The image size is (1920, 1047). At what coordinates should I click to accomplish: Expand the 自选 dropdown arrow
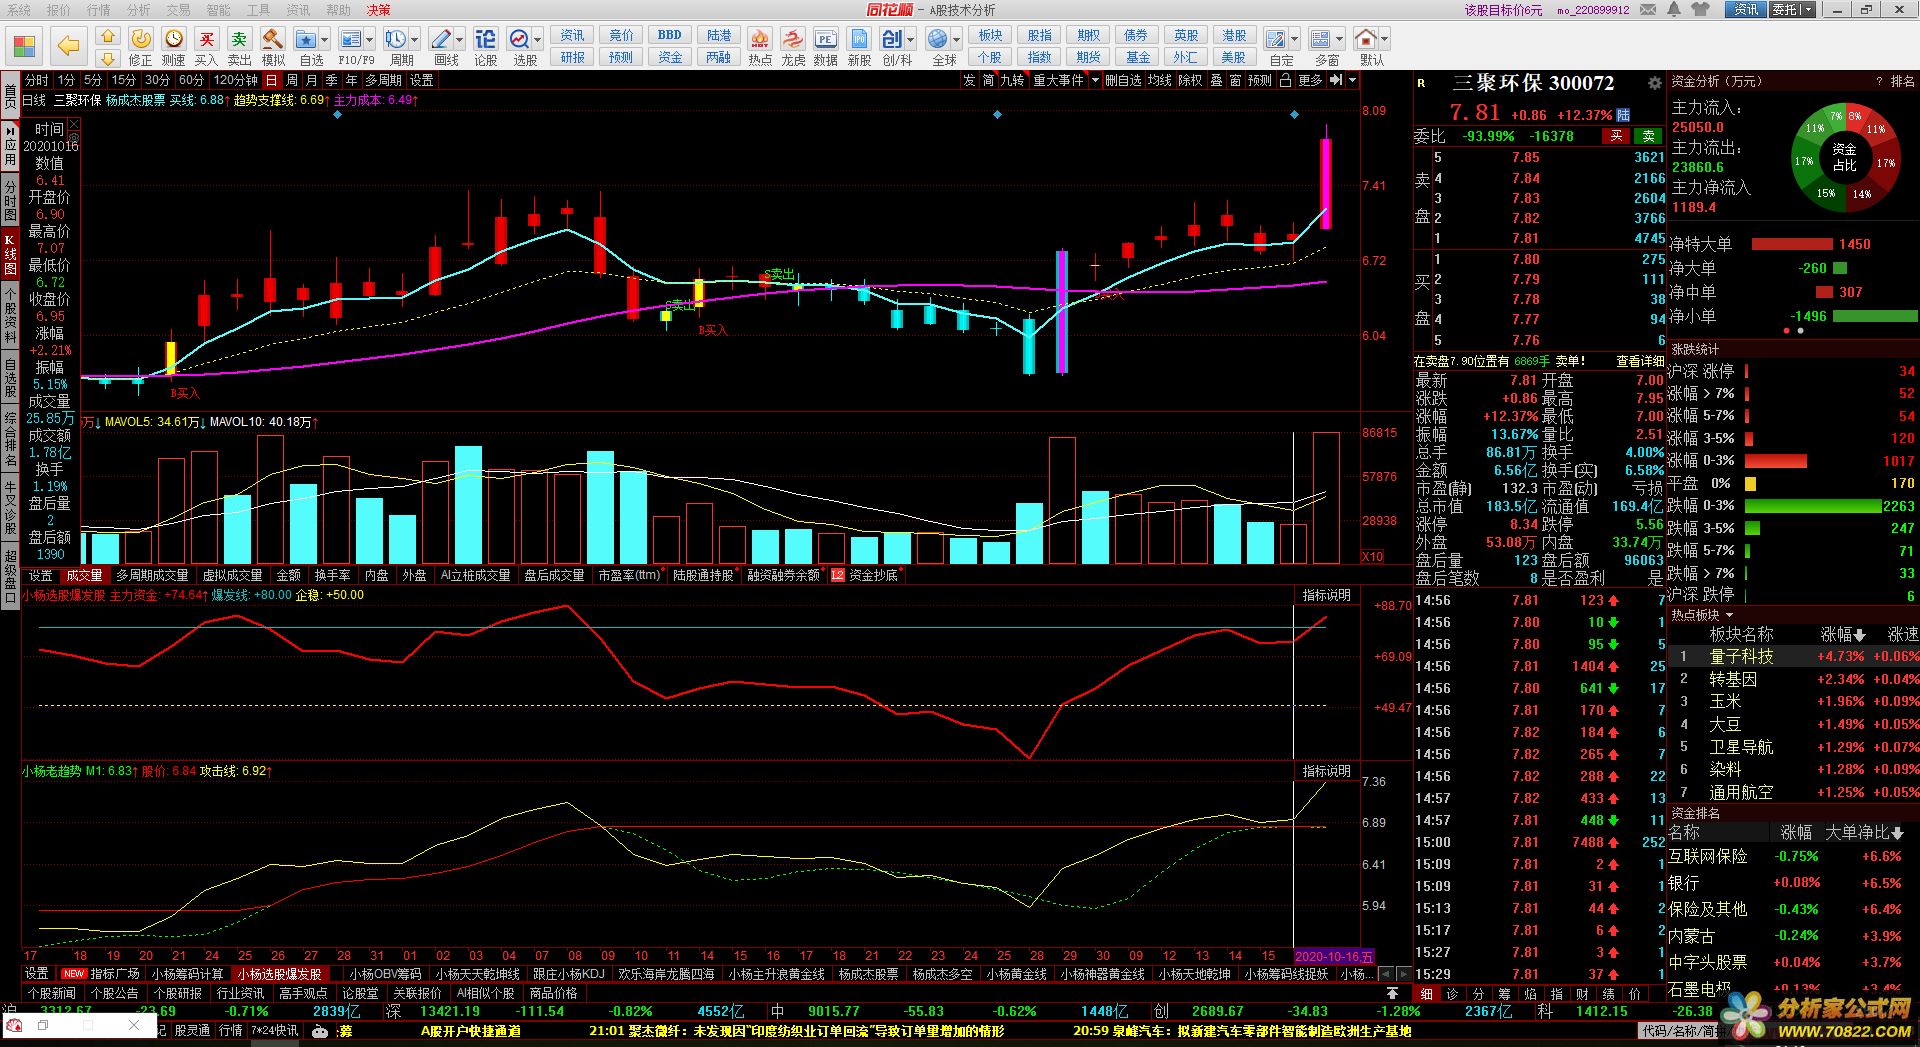tap(326, 40)
